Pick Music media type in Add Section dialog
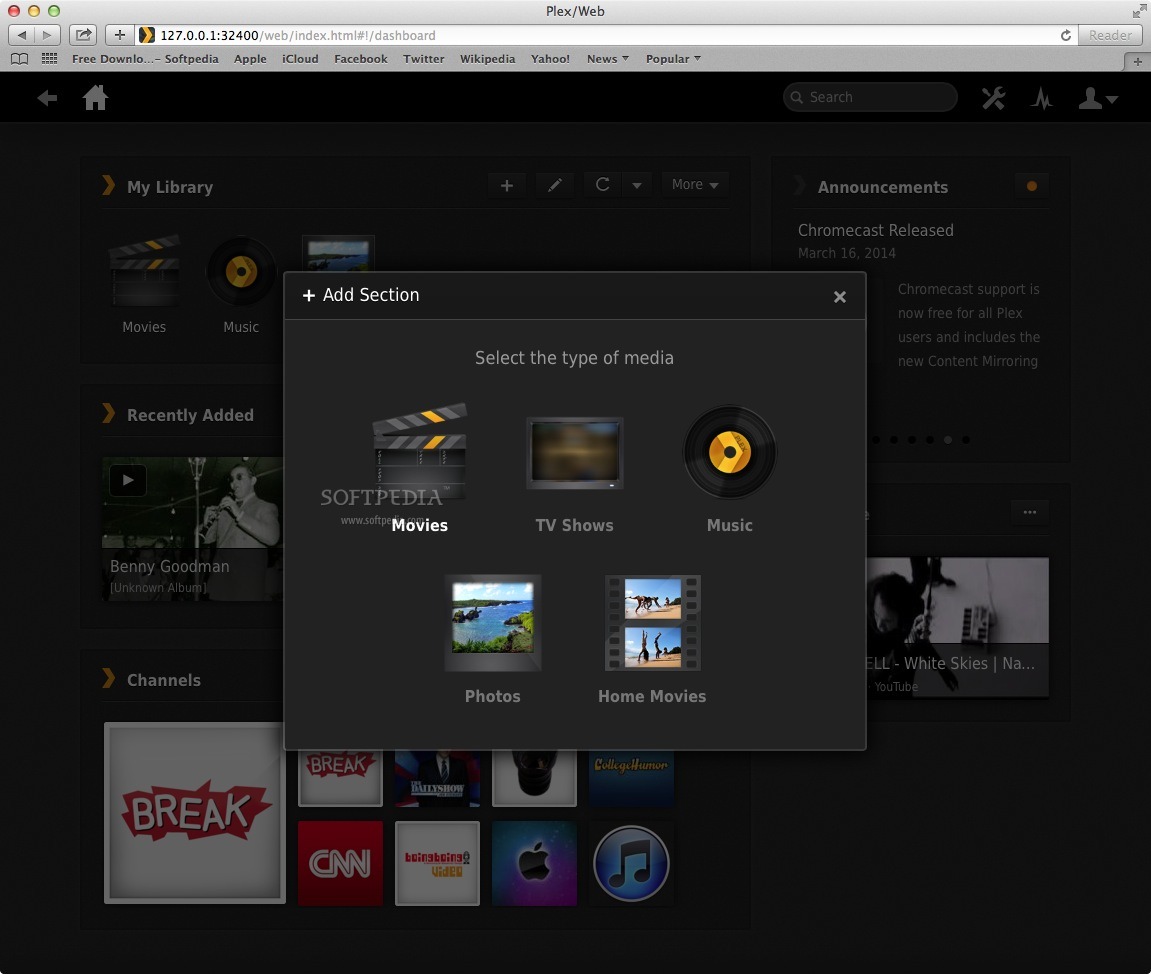Screen dimensions: 1151x974 pos(730,470)
